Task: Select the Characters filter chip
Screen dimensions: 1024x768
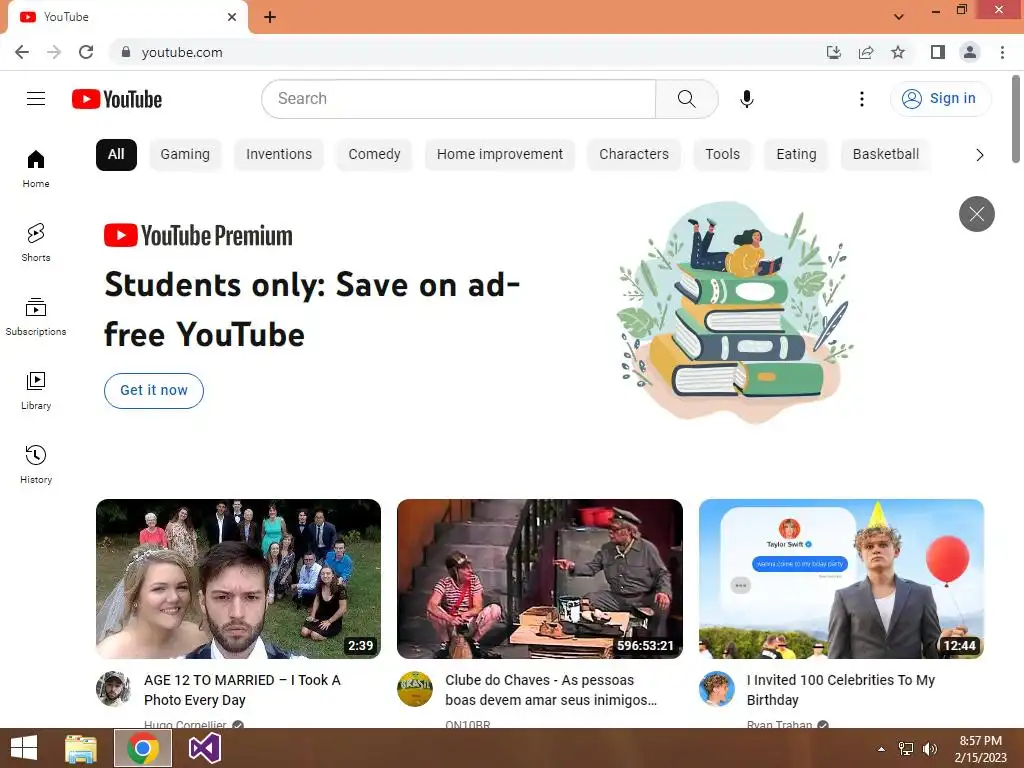Action: coord(634,155)
